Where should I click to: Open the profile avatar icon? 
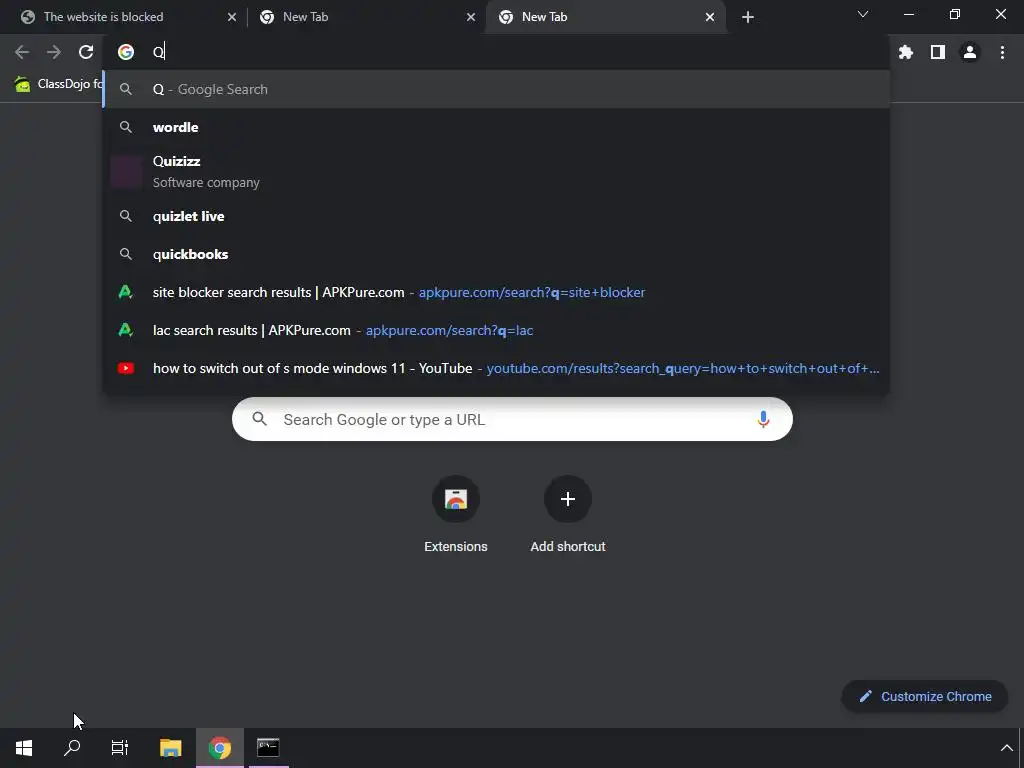coord(970,52)
